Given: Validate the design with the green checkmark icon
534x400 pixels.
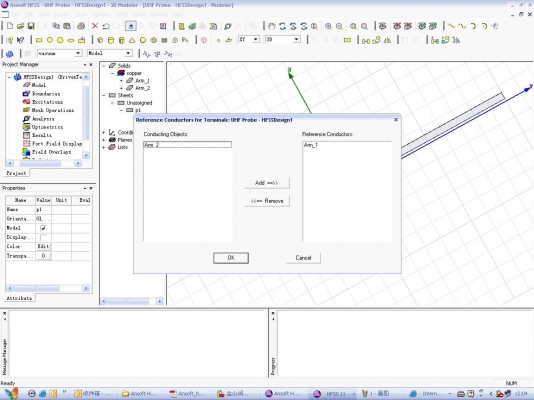Looking at the screenshot, I should click(x=192, y=26).
